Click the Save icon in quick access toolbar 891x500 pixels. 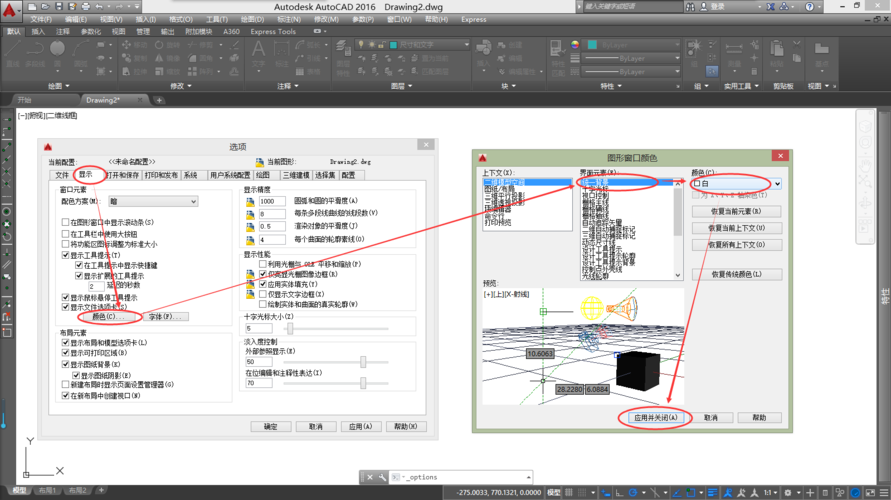pos(59,7)
